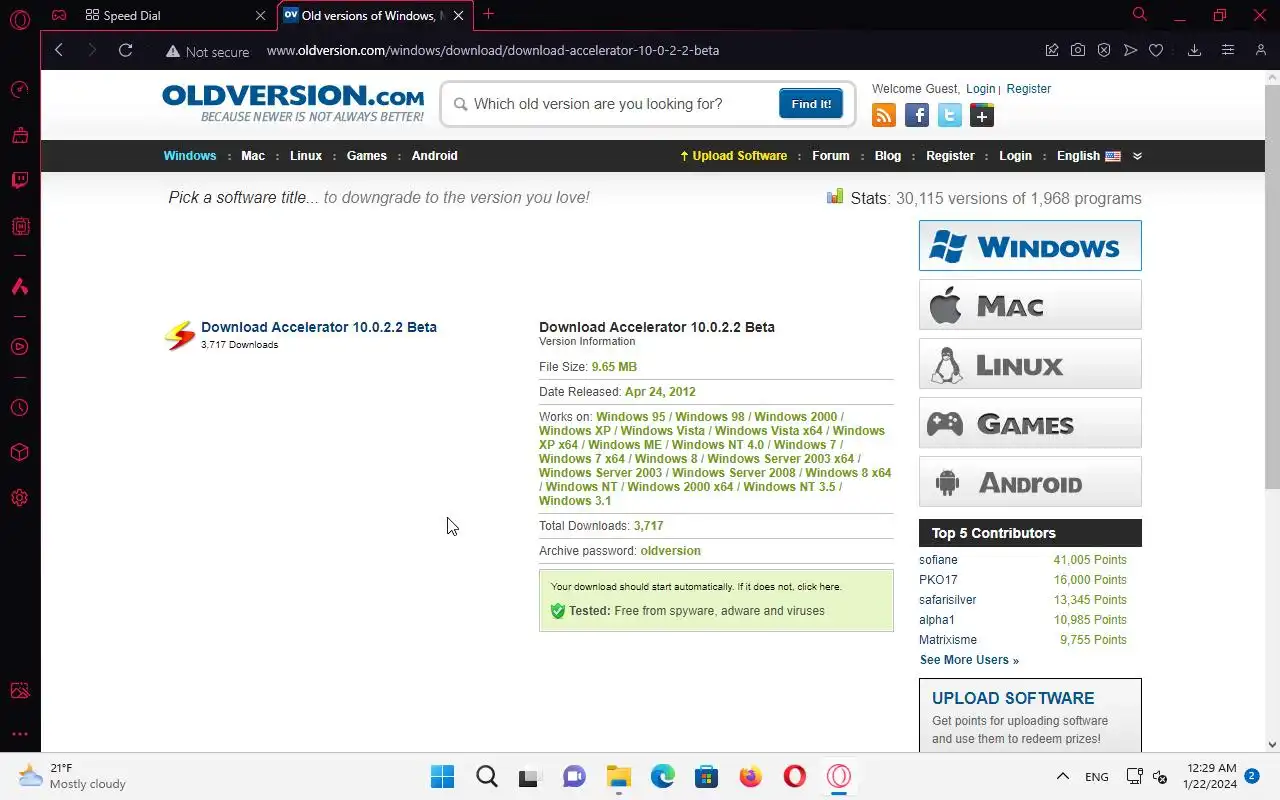Click the browser reload button

125,50
